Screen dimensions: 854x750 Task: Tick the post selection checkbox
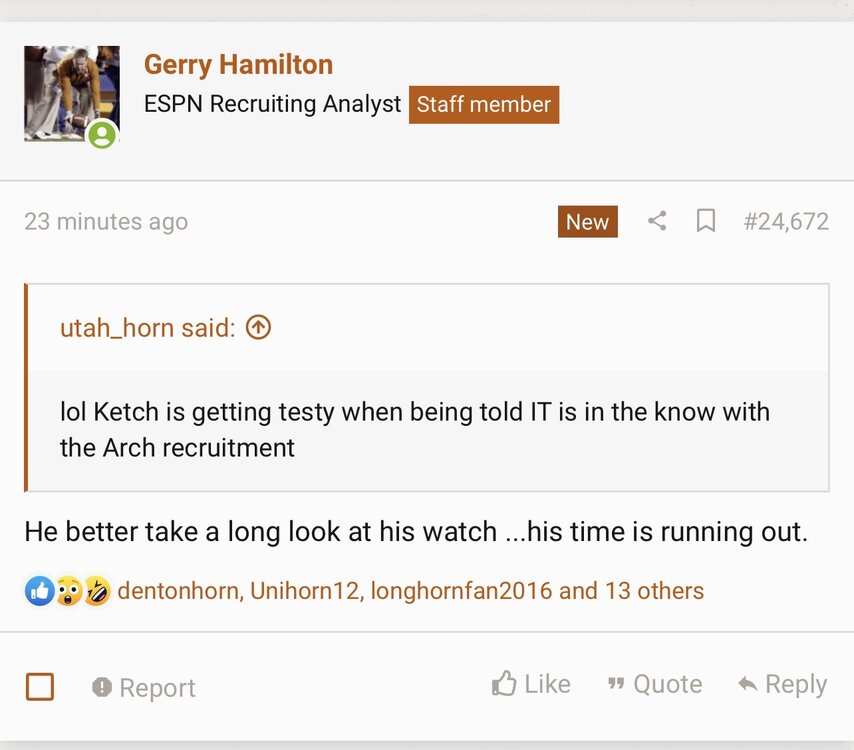[x=40, y=687]
